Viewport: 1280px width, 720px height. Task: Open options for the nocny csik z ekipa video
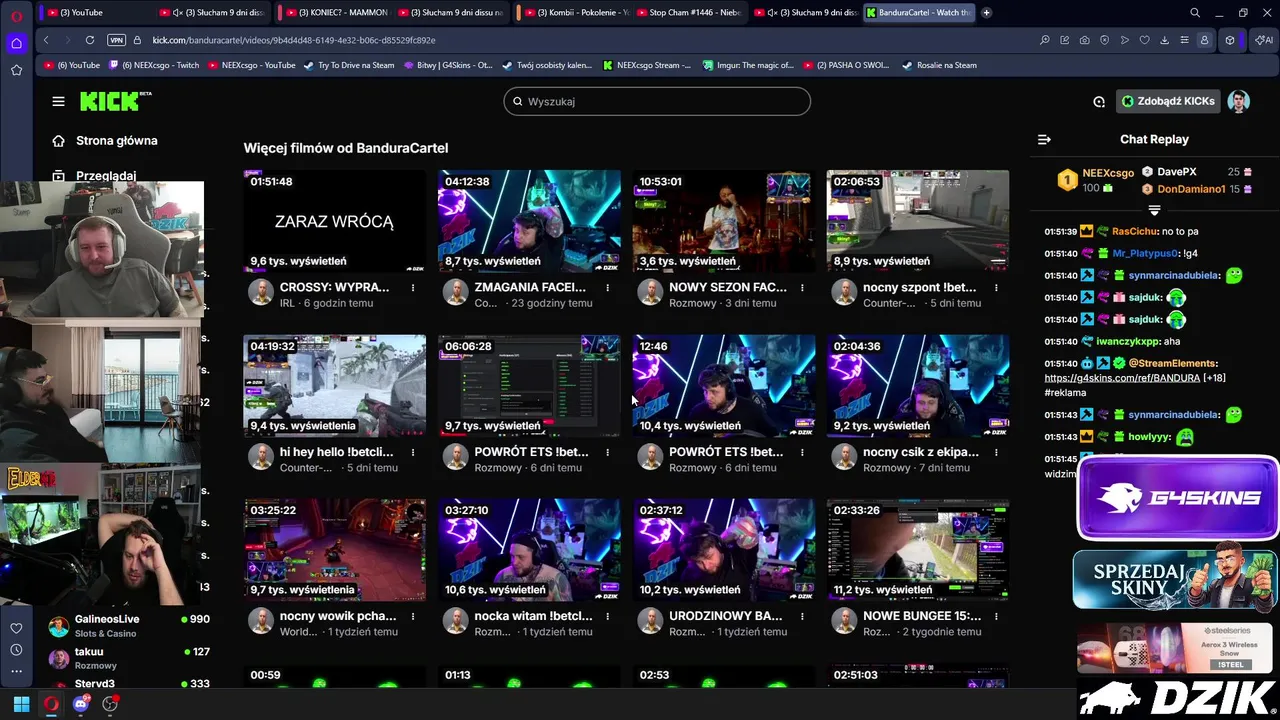click(996, 452)
